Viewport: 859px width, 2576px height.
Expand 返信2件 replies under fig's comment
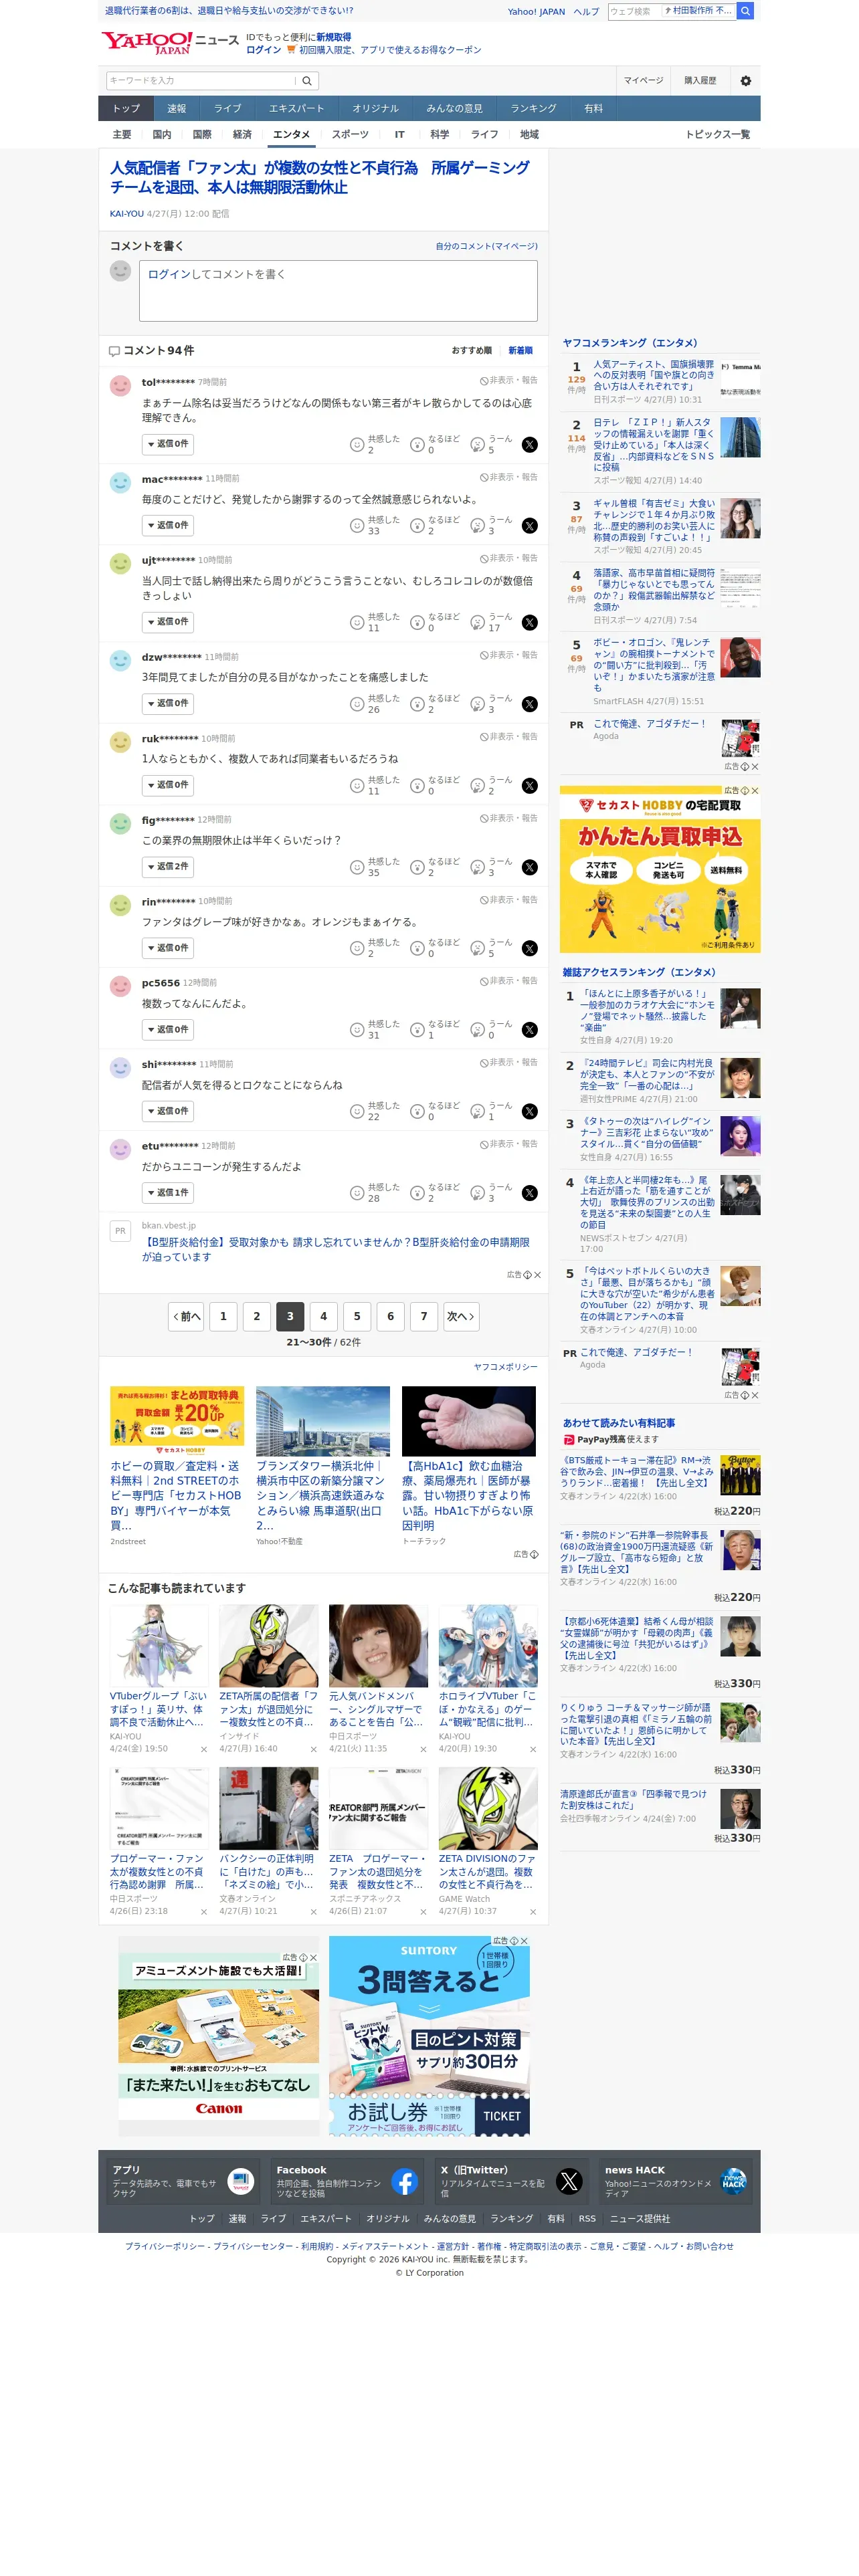(168, 867)
